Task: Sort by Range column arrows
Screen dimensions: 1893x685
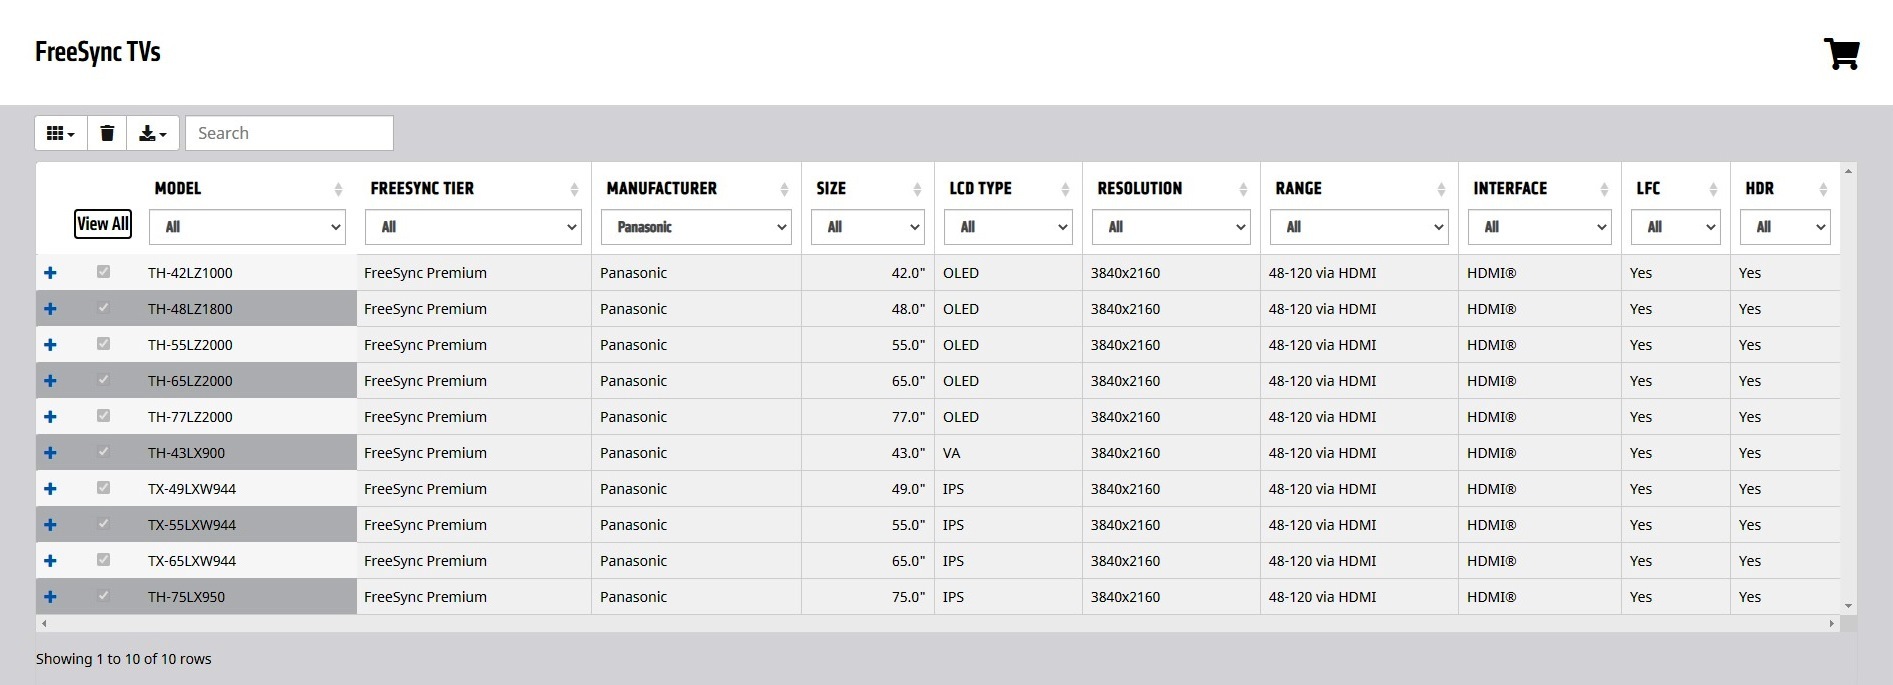Action: point(1441,189)
